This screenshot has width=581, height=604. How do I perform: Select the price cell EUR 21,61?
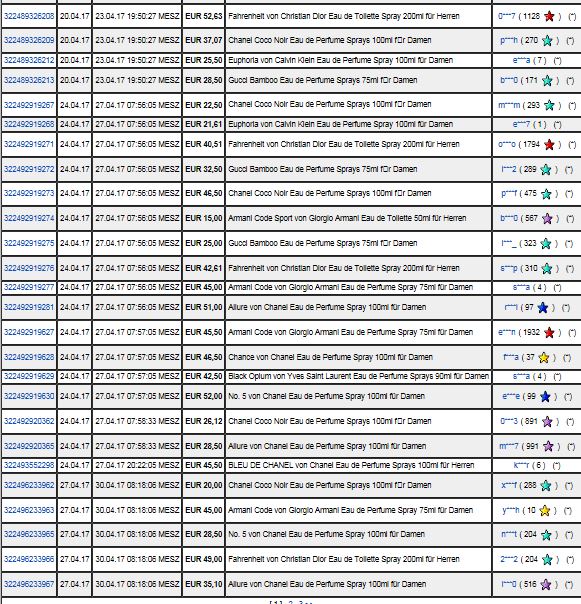[x=203, y=124]
